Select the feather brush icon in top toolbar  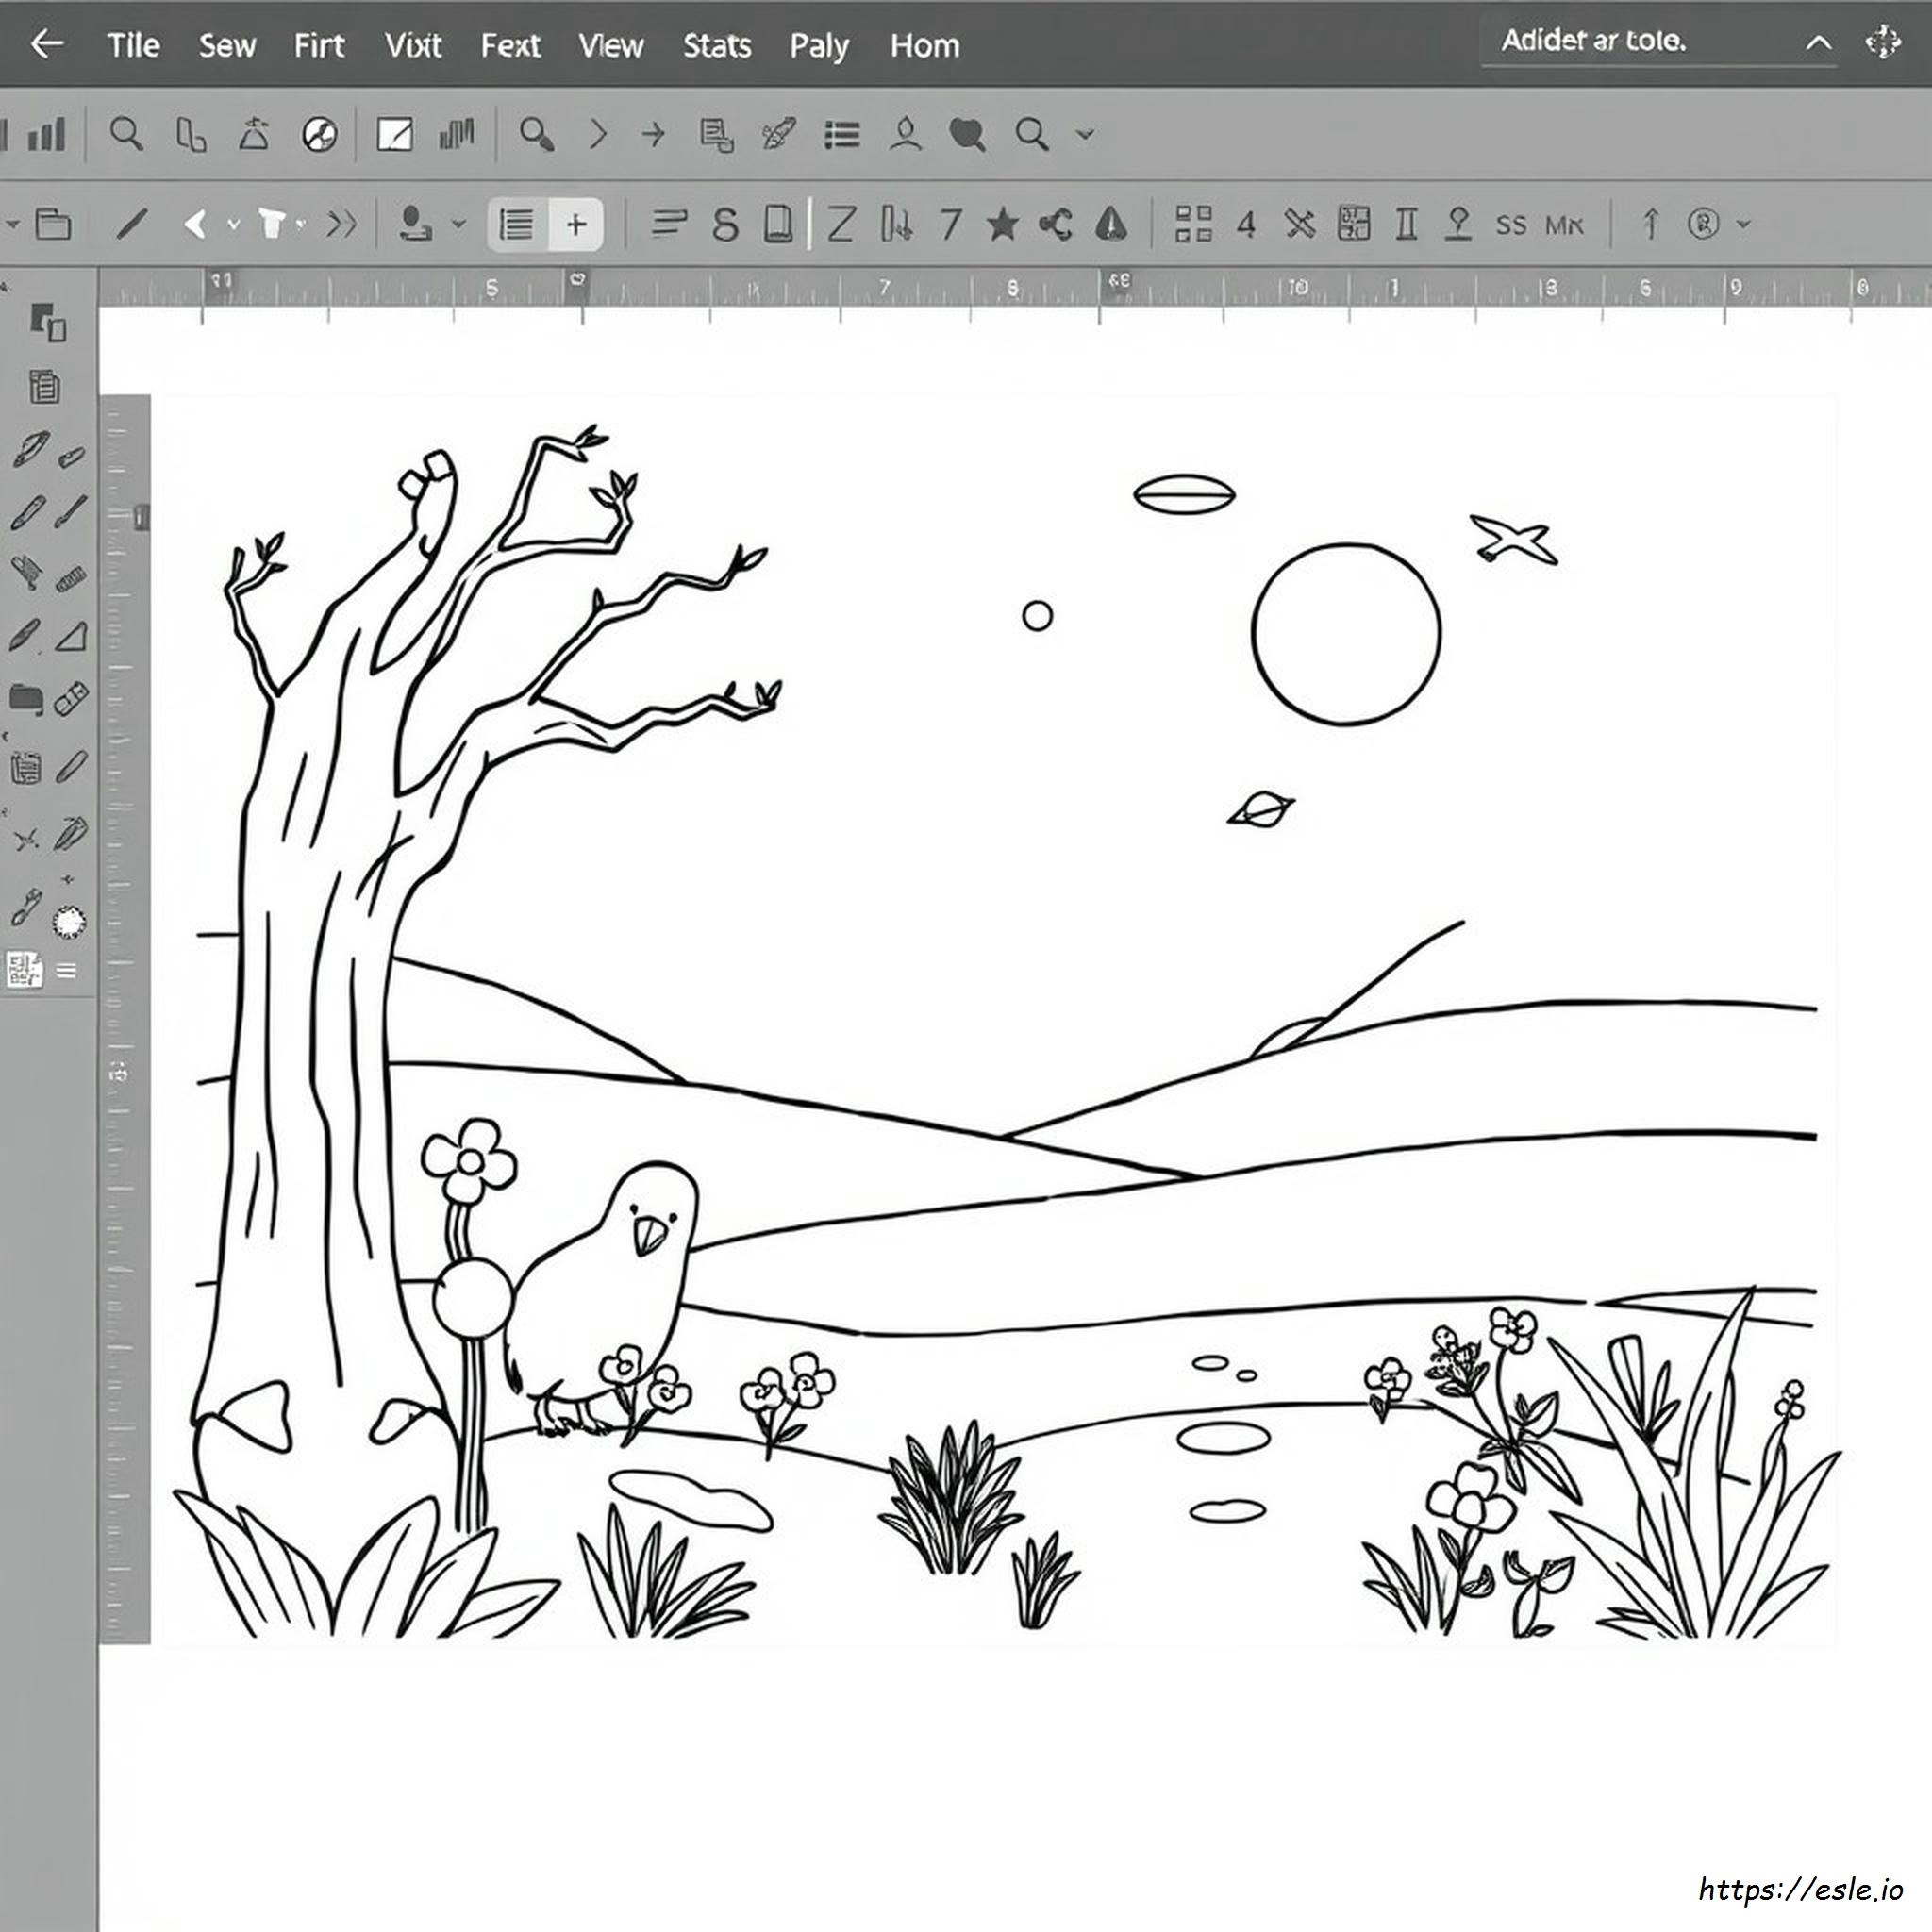click(779, 134)
